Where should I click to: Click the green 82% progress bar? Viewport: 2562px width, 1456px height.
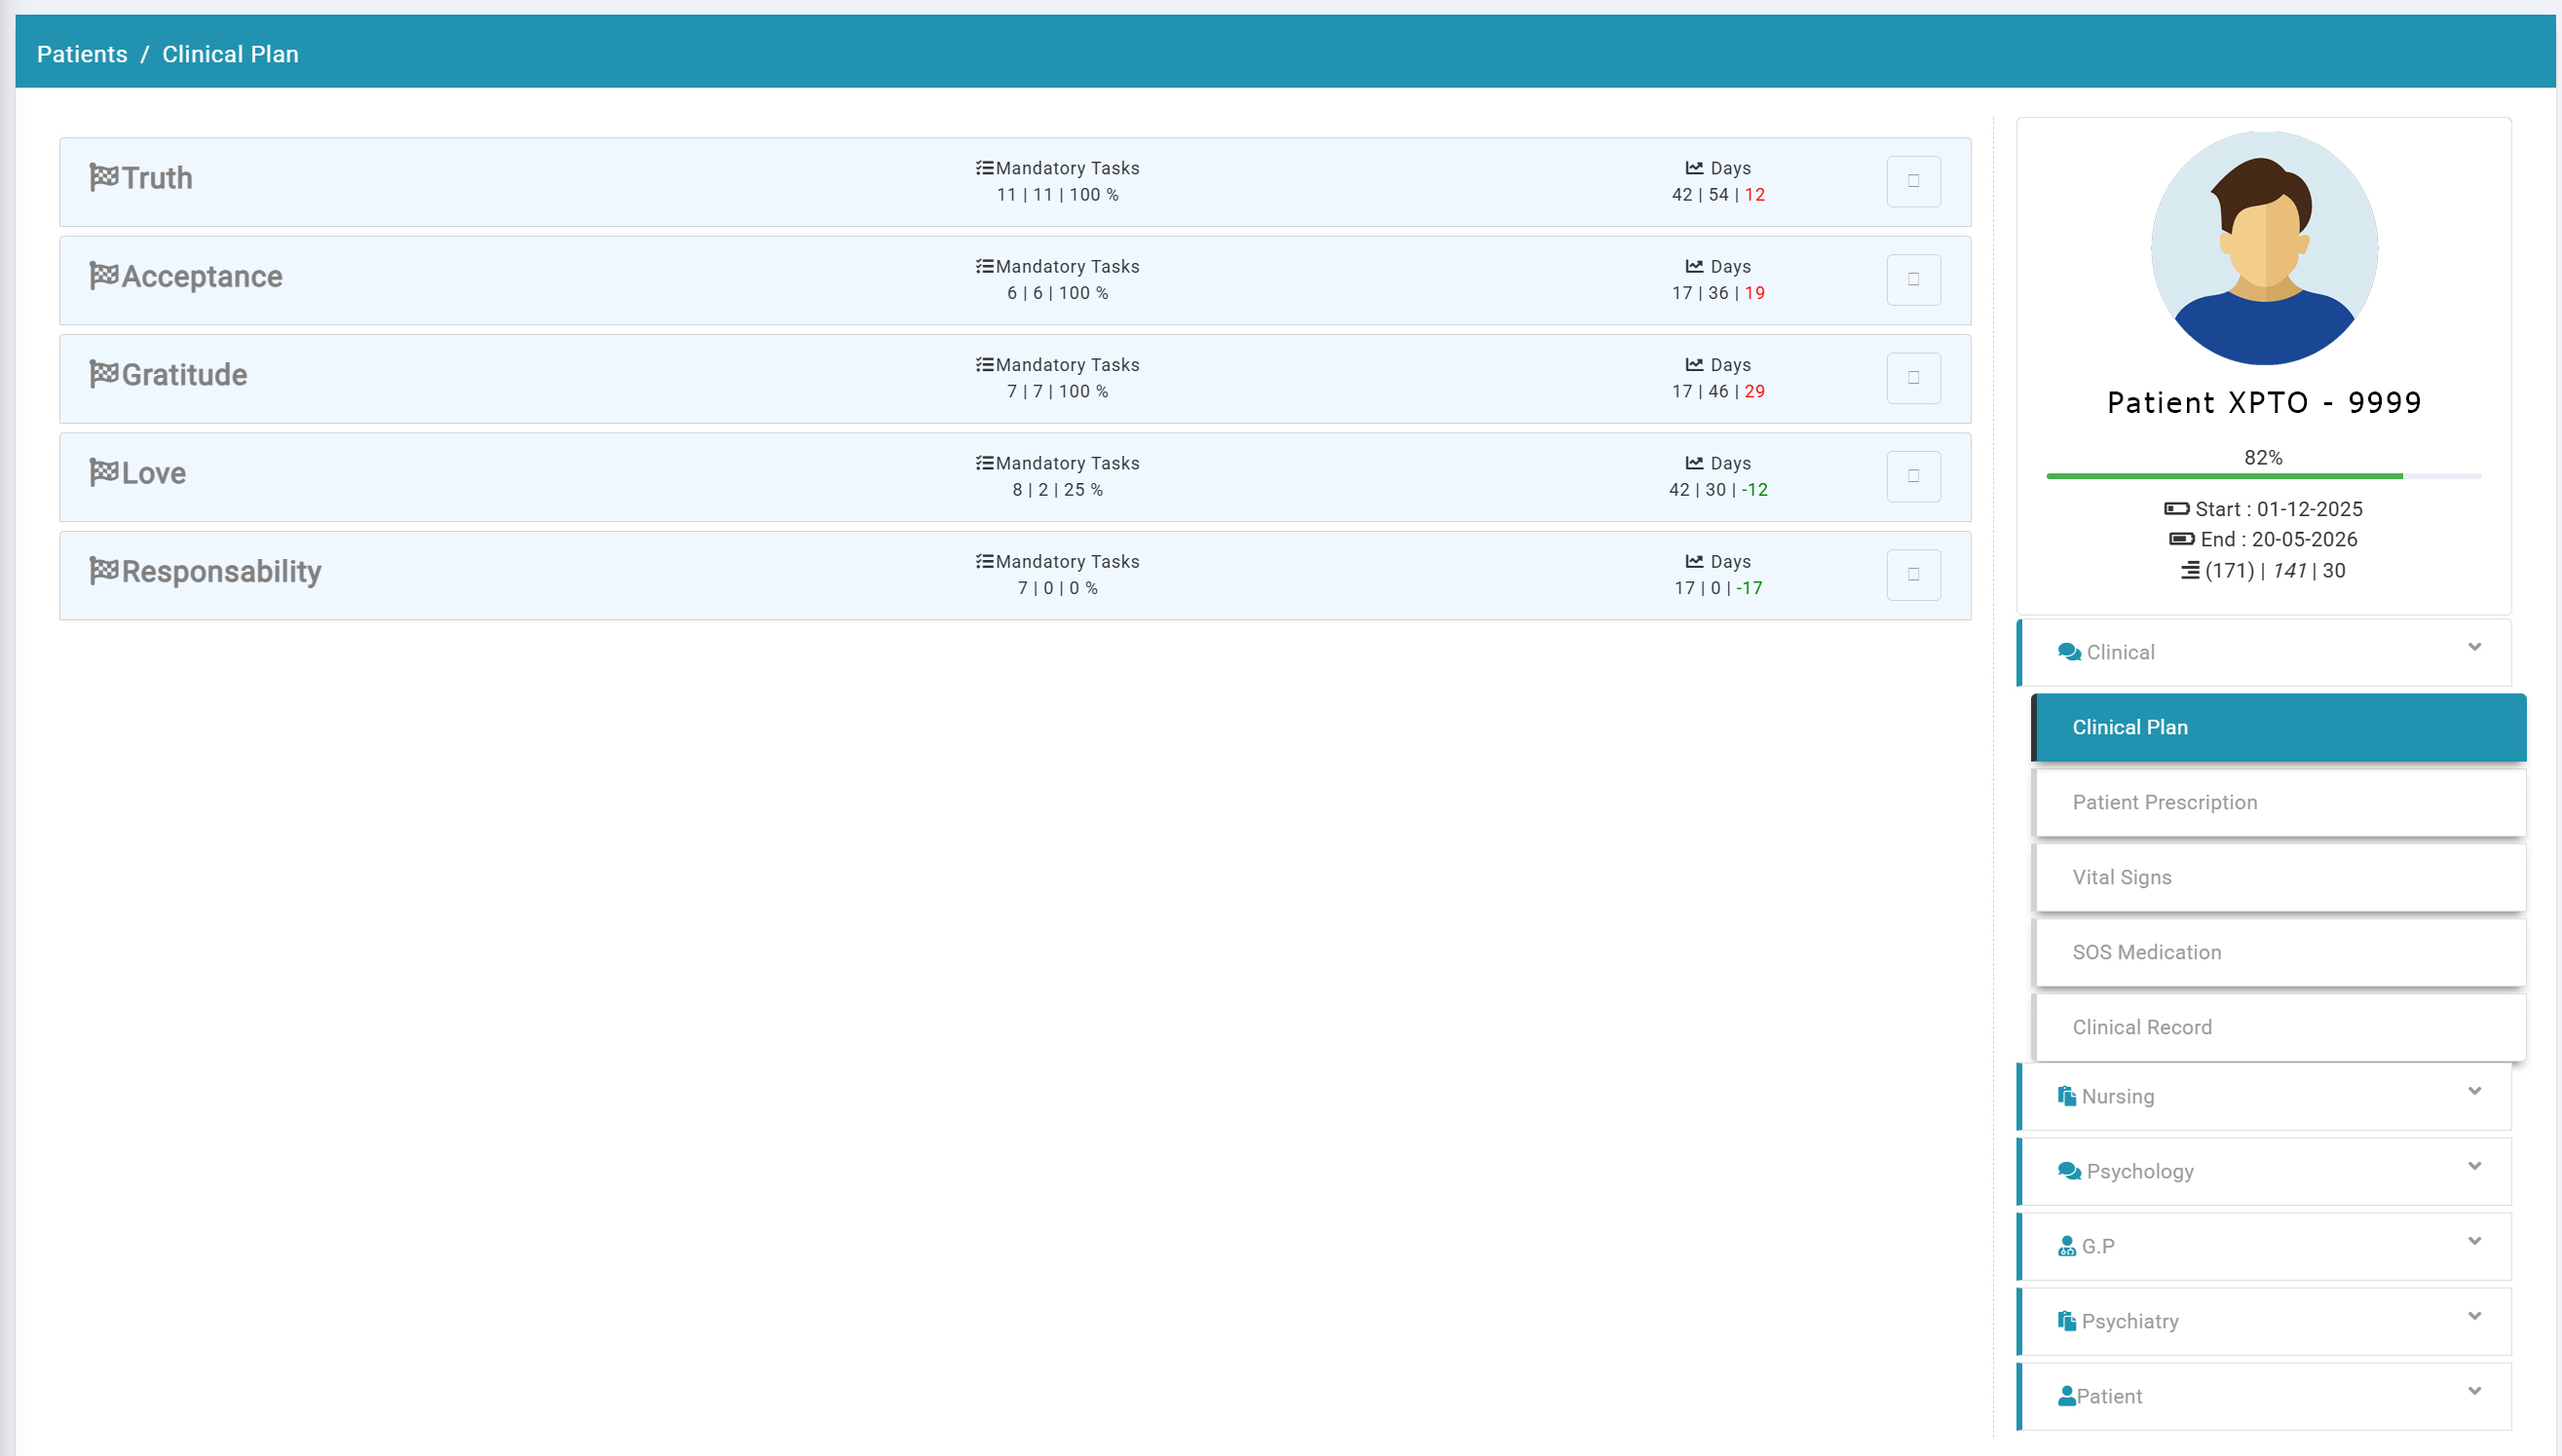(2224, 476)
